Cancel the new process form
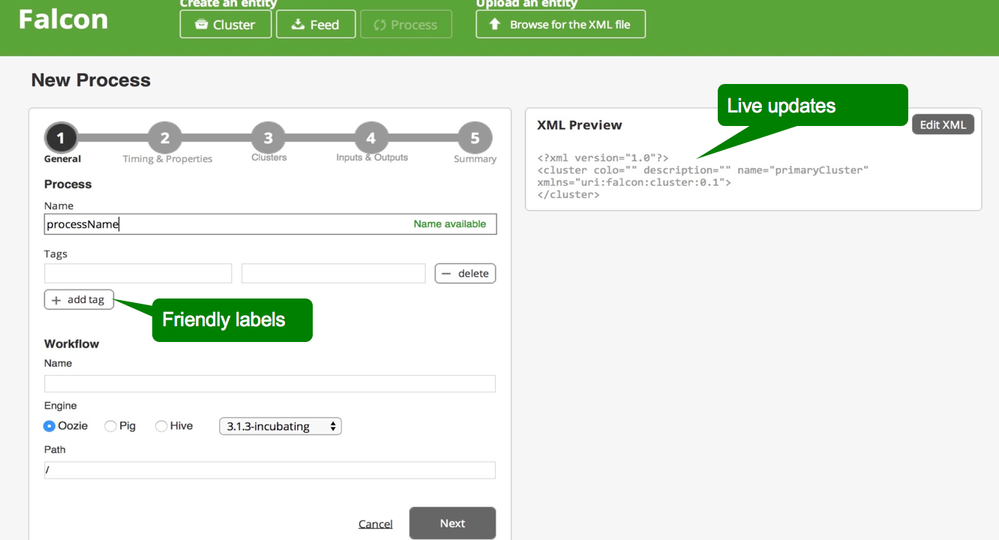This screenshot has height=540, width=999. 375,523
